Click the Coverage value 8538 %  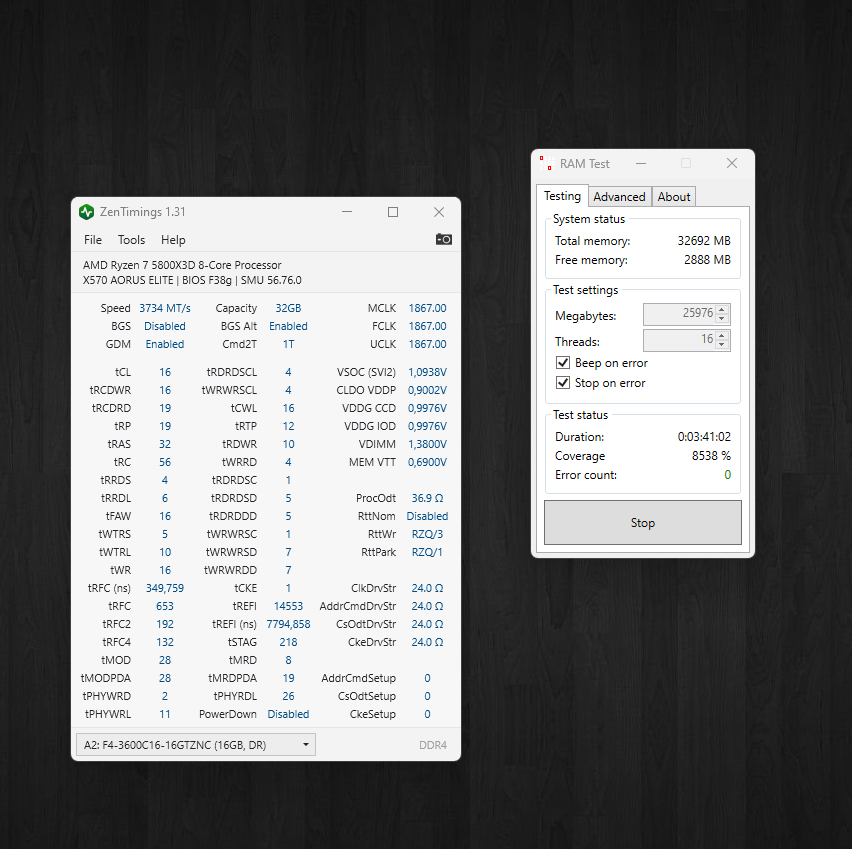[x=711, y=455]
